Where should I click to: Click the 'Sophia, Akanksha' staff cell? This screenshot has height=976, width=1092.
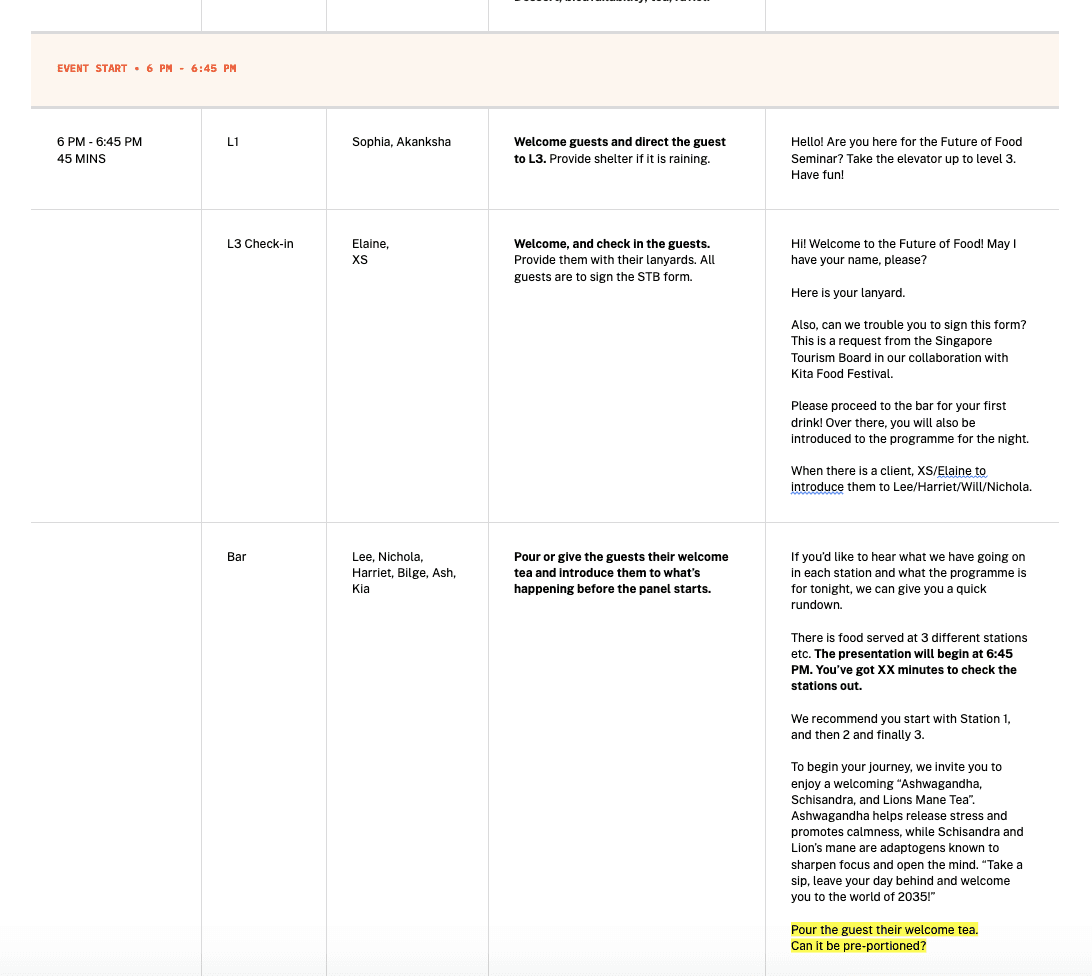point(401,142)
